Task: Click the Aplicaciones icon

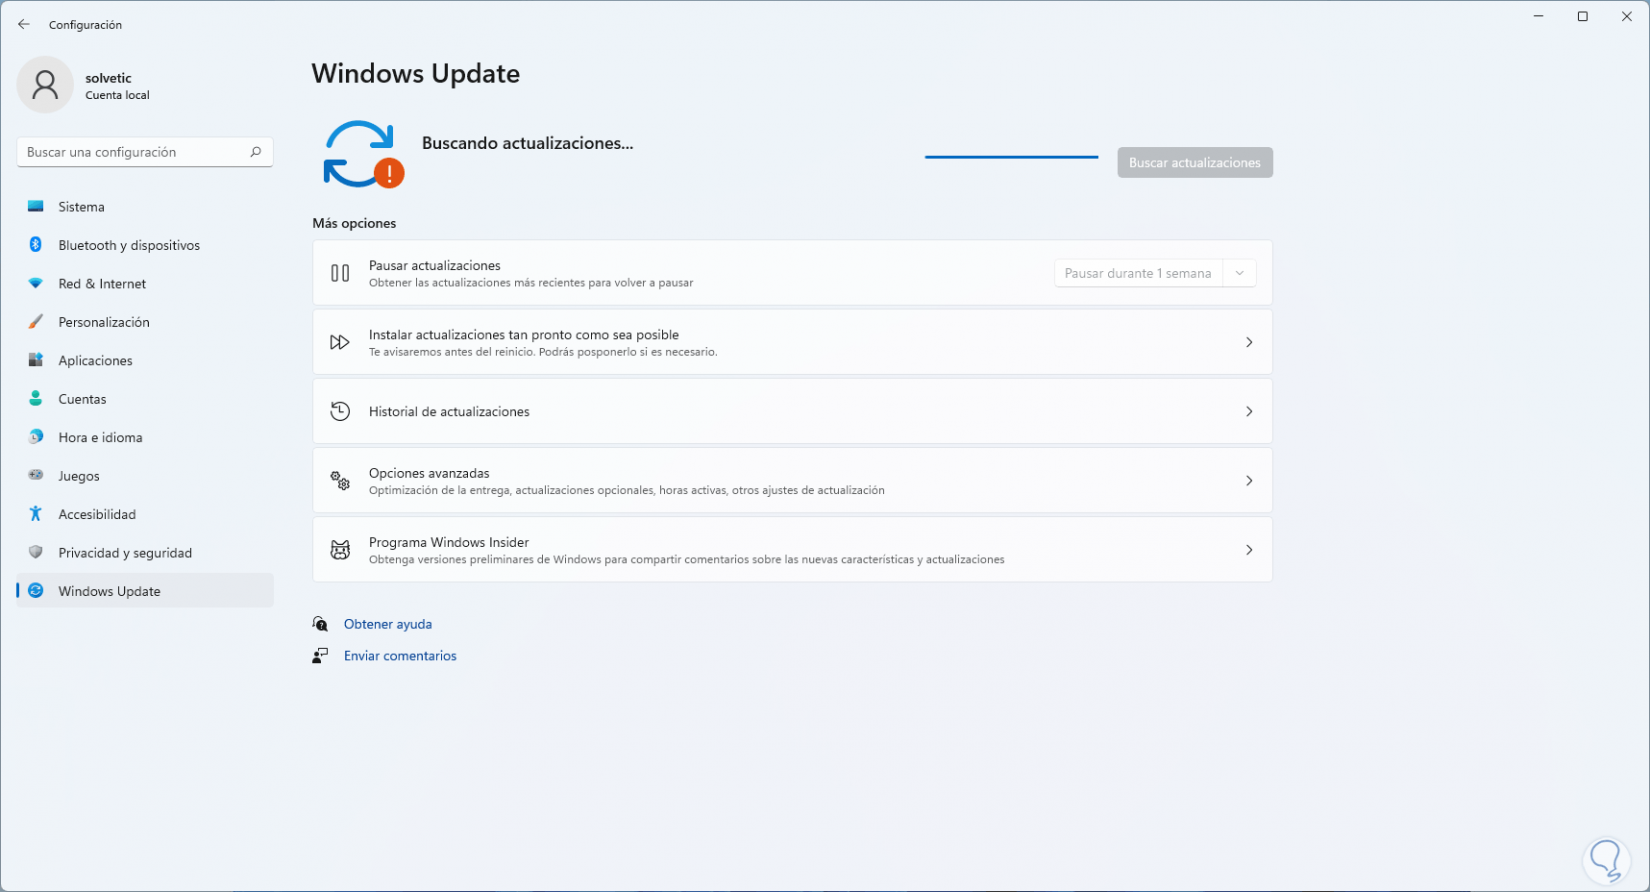Action: tap(36, 360)
